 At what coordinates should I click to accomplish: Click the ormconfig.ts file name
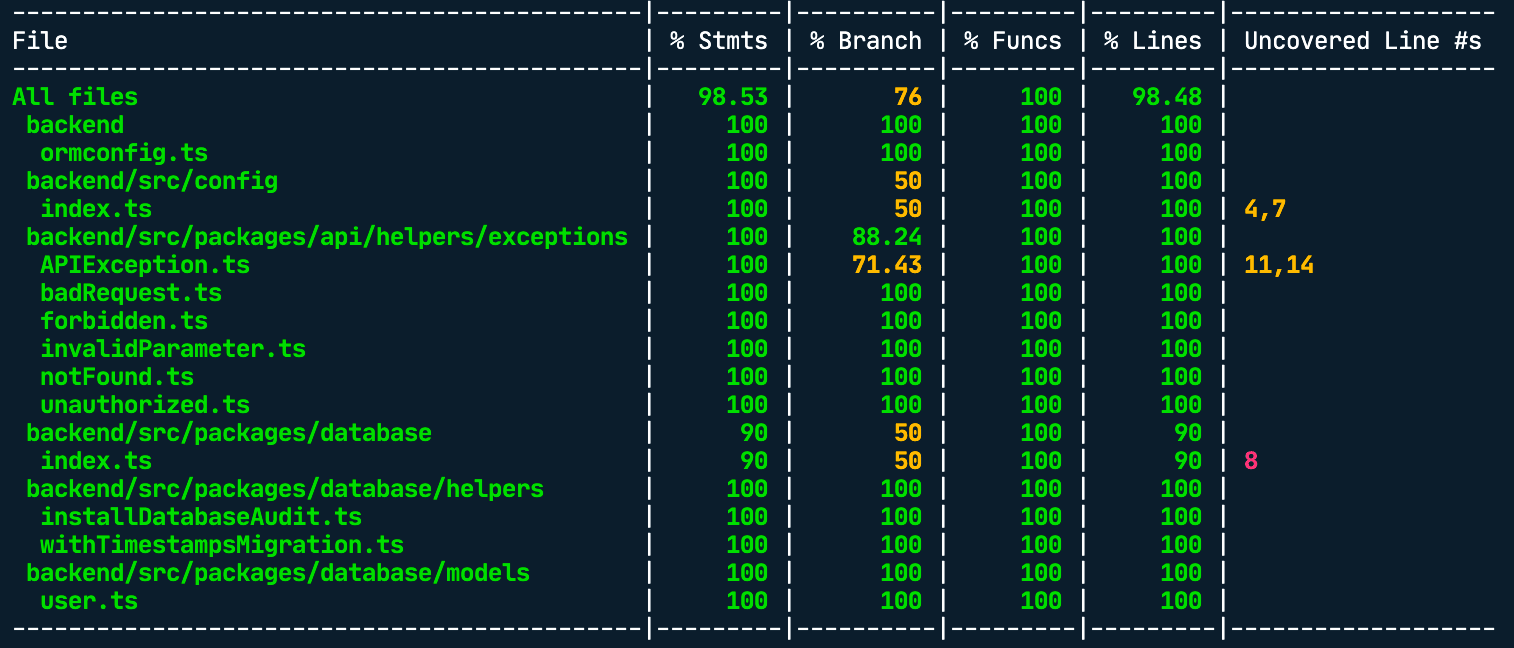pos(124,153)
